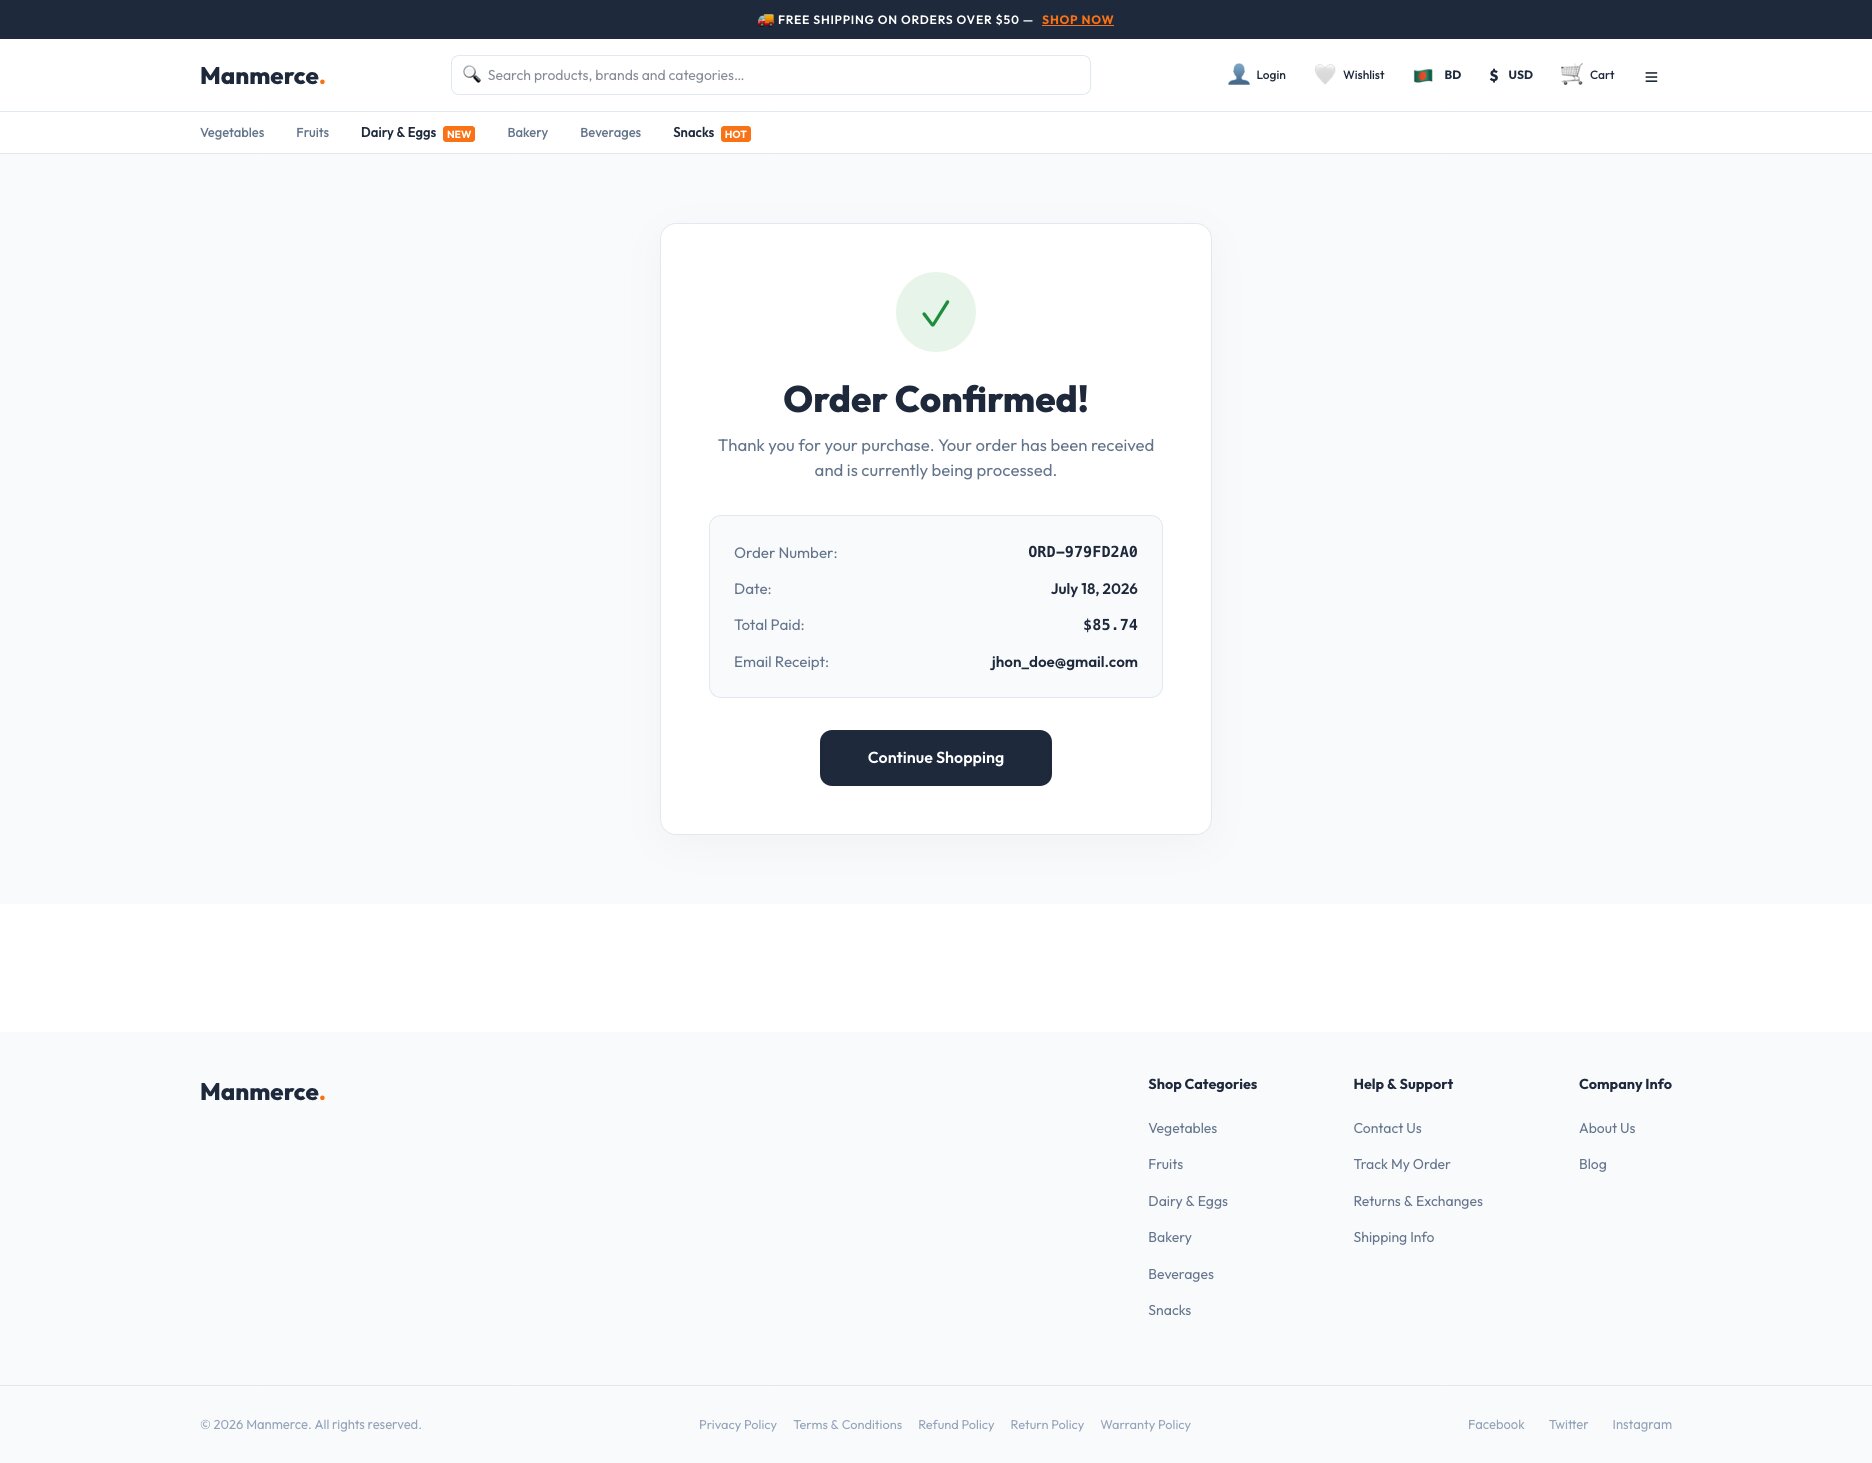
Task: Open footer Beverages link
Action: click(1181, 1274)
